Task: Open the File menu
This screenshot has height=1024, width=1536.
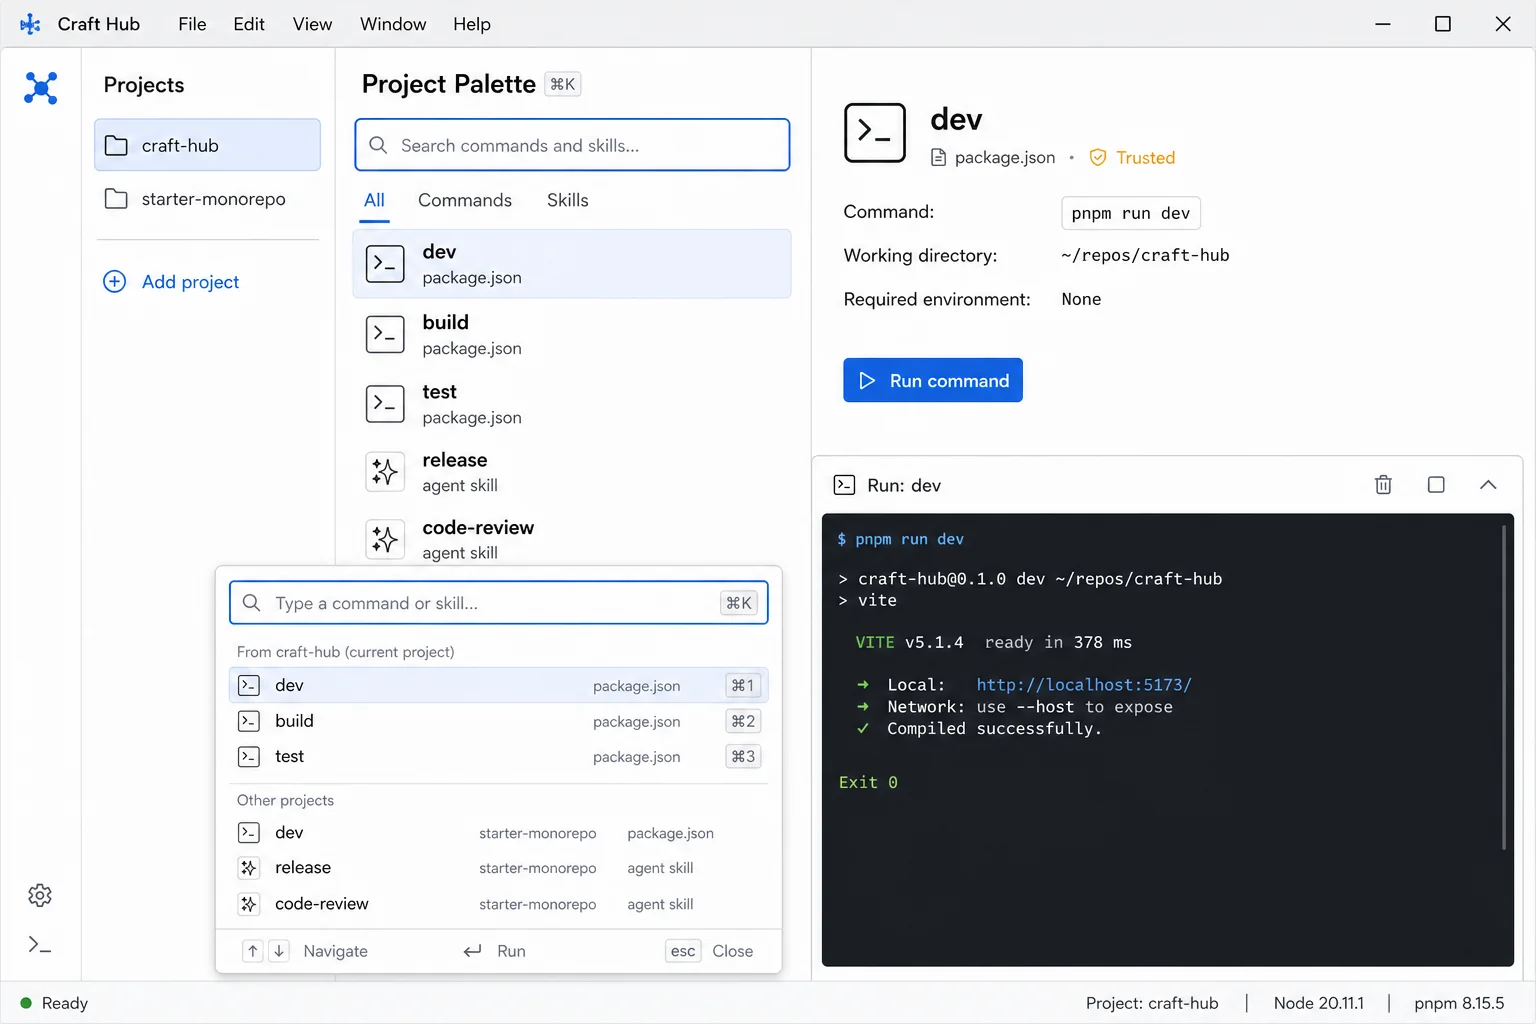Action: coord(192,24)
